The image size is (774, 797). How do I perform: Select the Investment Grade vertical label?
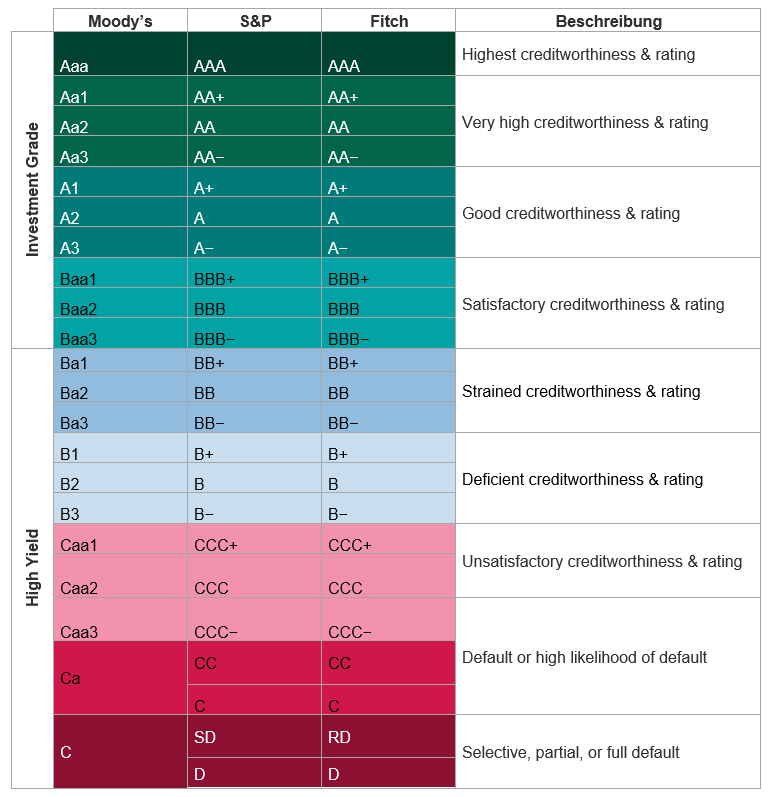coord(32,190)
